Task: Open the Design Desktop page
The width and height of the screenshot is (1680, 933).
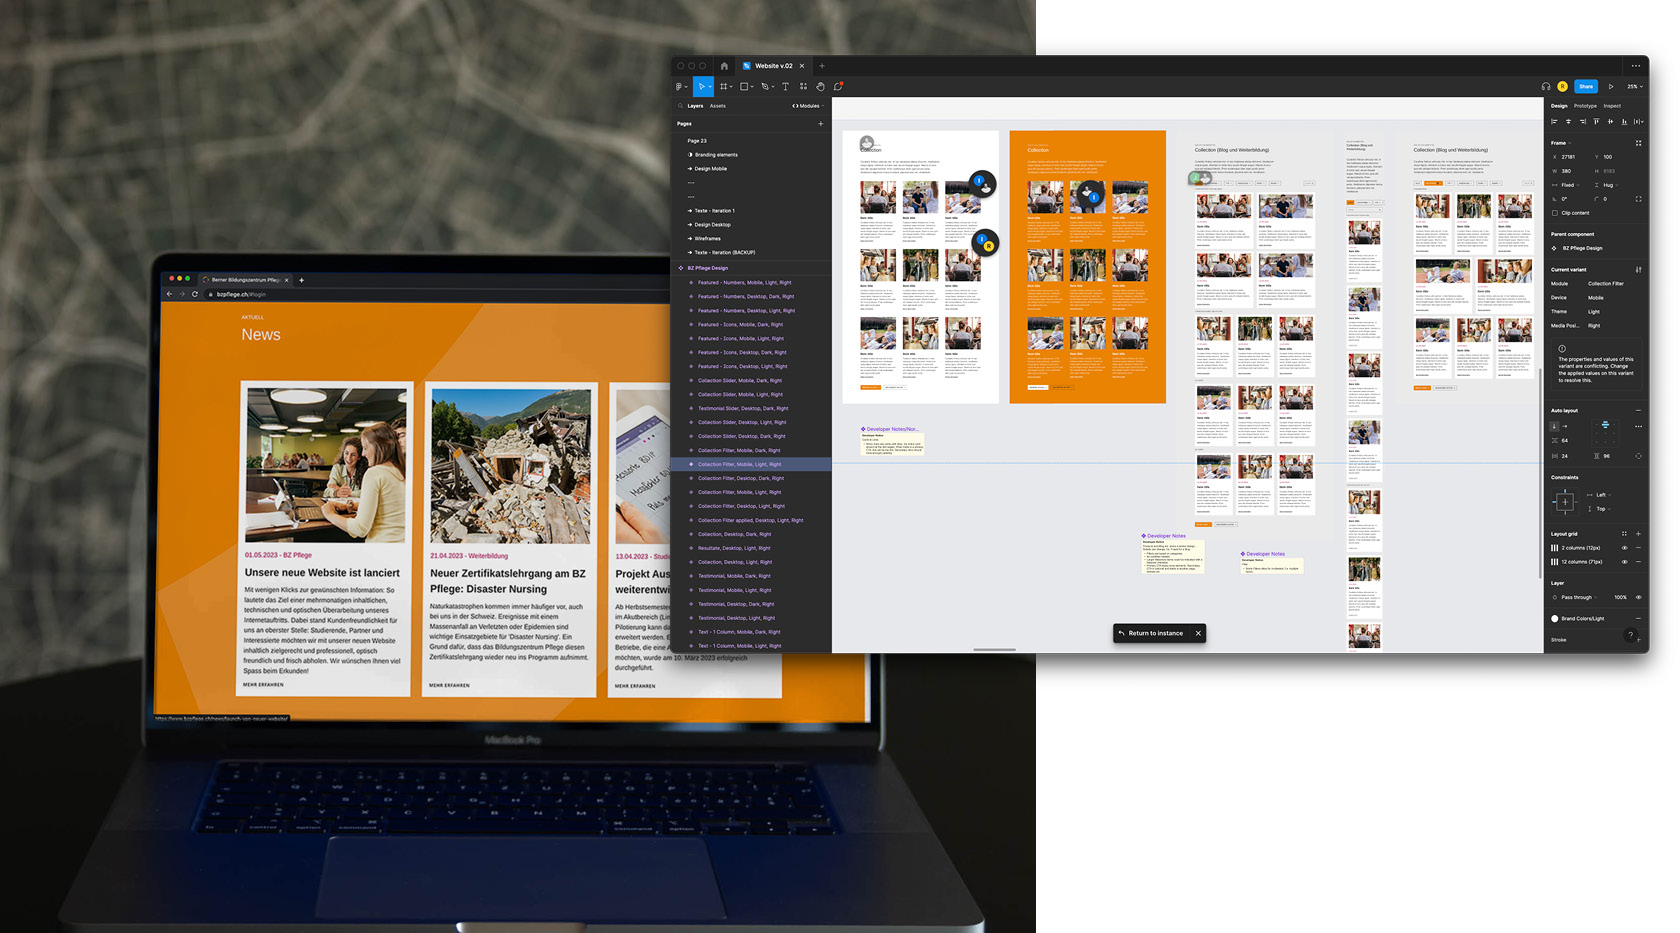Action: coord(712,225)
